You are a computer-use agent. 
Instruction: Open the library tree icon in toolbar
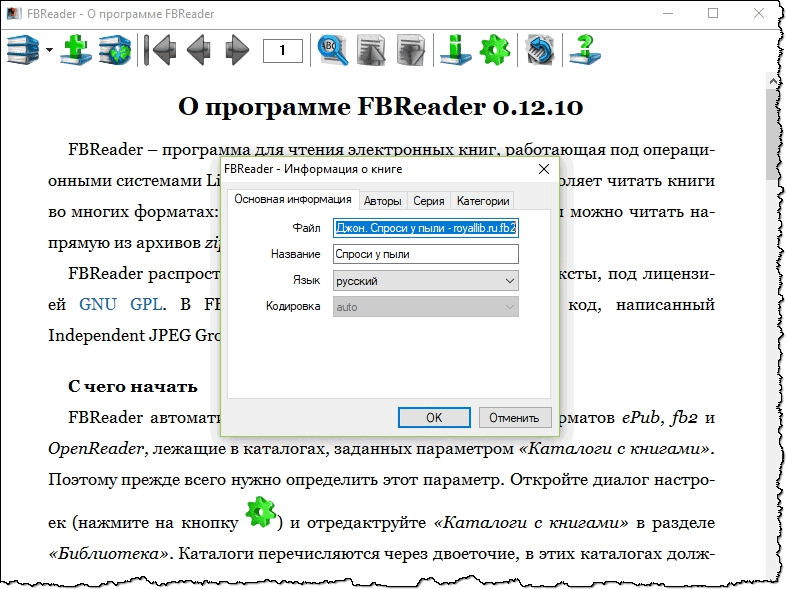tap(23, 50)
